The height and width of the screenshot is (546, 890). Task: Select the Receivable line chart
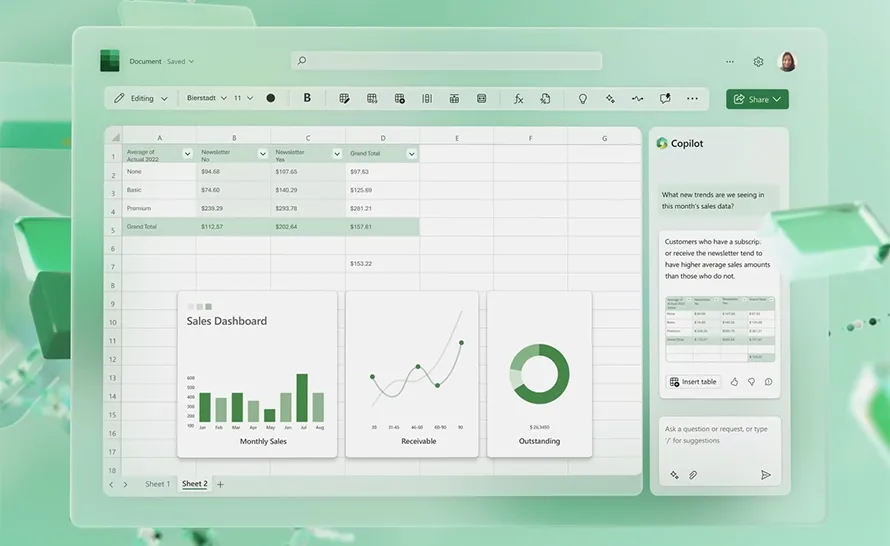[x=412, y=374]
